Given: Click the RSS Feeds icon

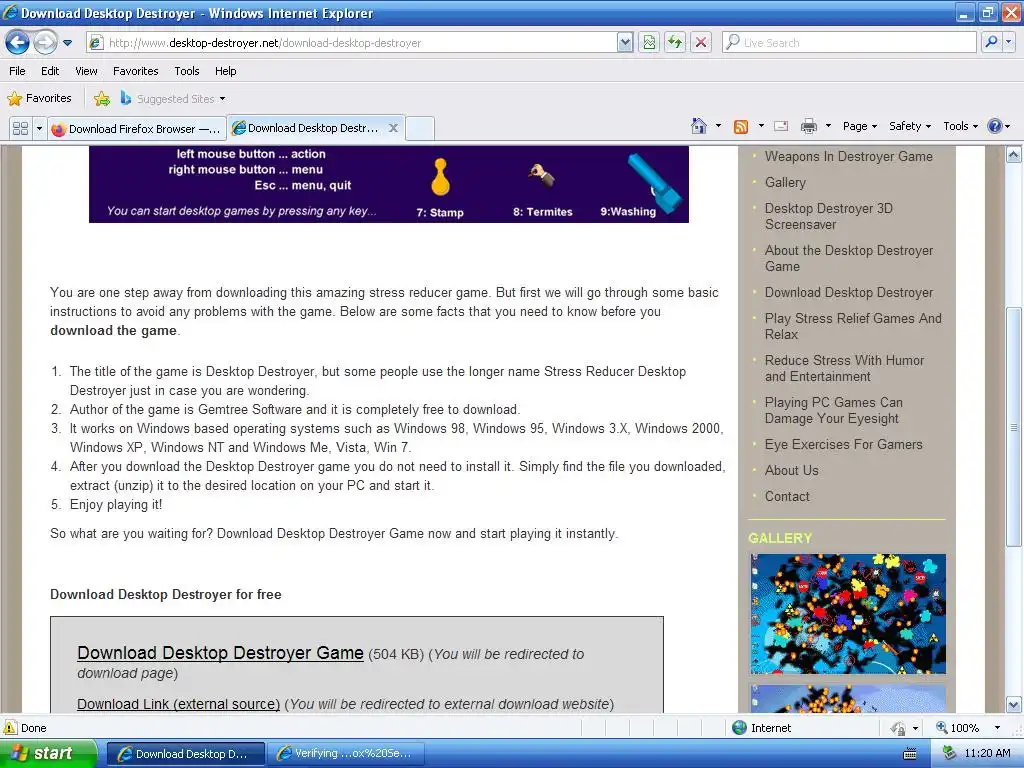Looking at the screenshot, I should click(x=741, y=127).
